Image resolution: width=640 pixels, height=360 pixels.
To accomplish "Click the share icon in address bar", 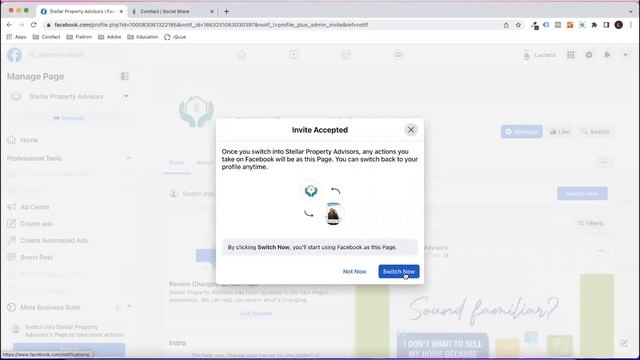I will [506, 25].
